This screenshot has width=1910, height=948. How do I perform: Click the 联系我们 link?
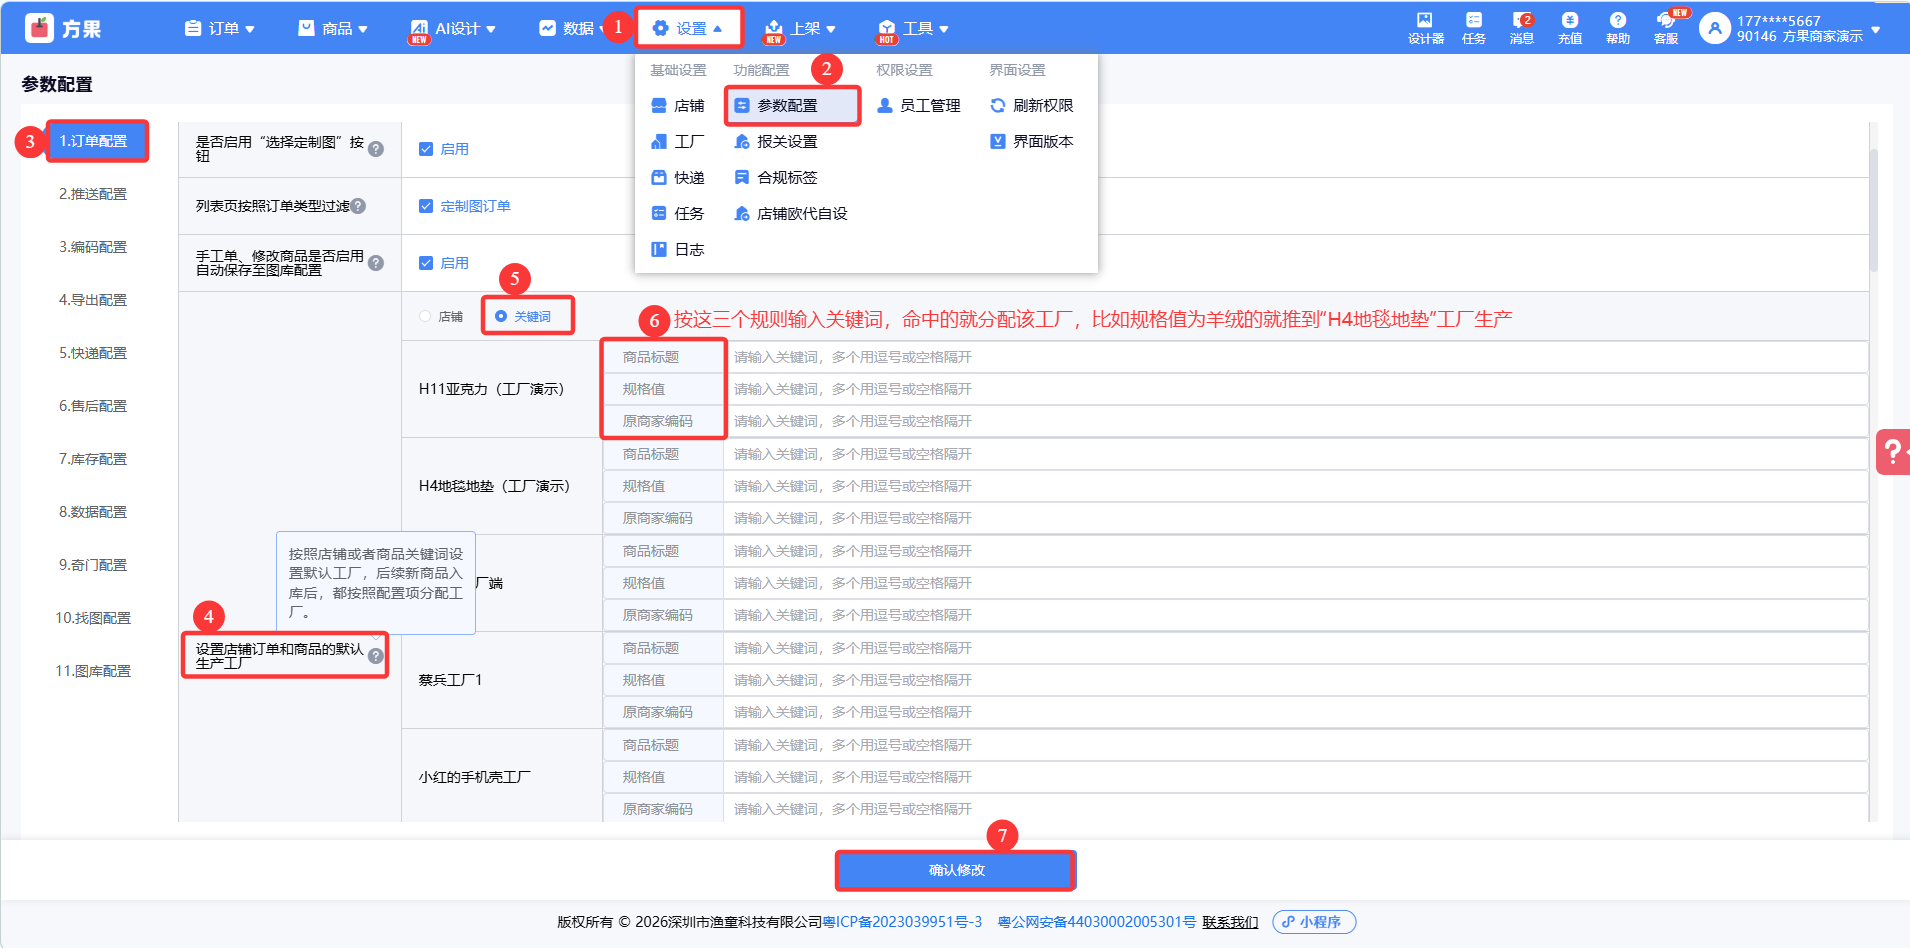pyautogui.click(x=1230, y=922)
